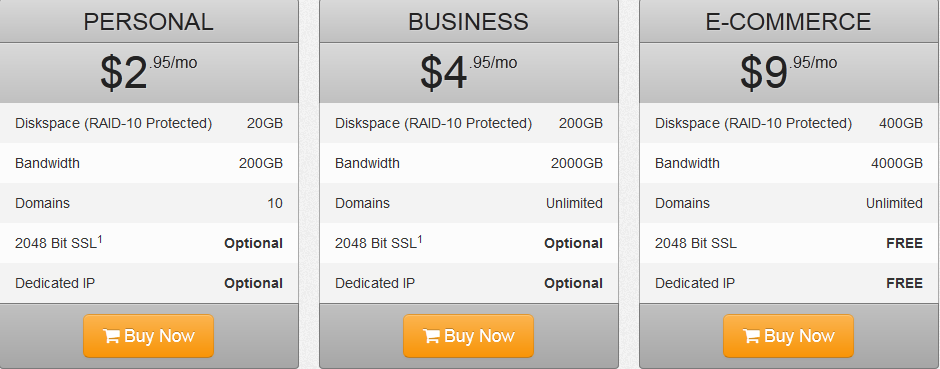Click footnote 1 beside Personal 2048 Bit SSL
Screen dimensions: 940x369
click(100, 239)
